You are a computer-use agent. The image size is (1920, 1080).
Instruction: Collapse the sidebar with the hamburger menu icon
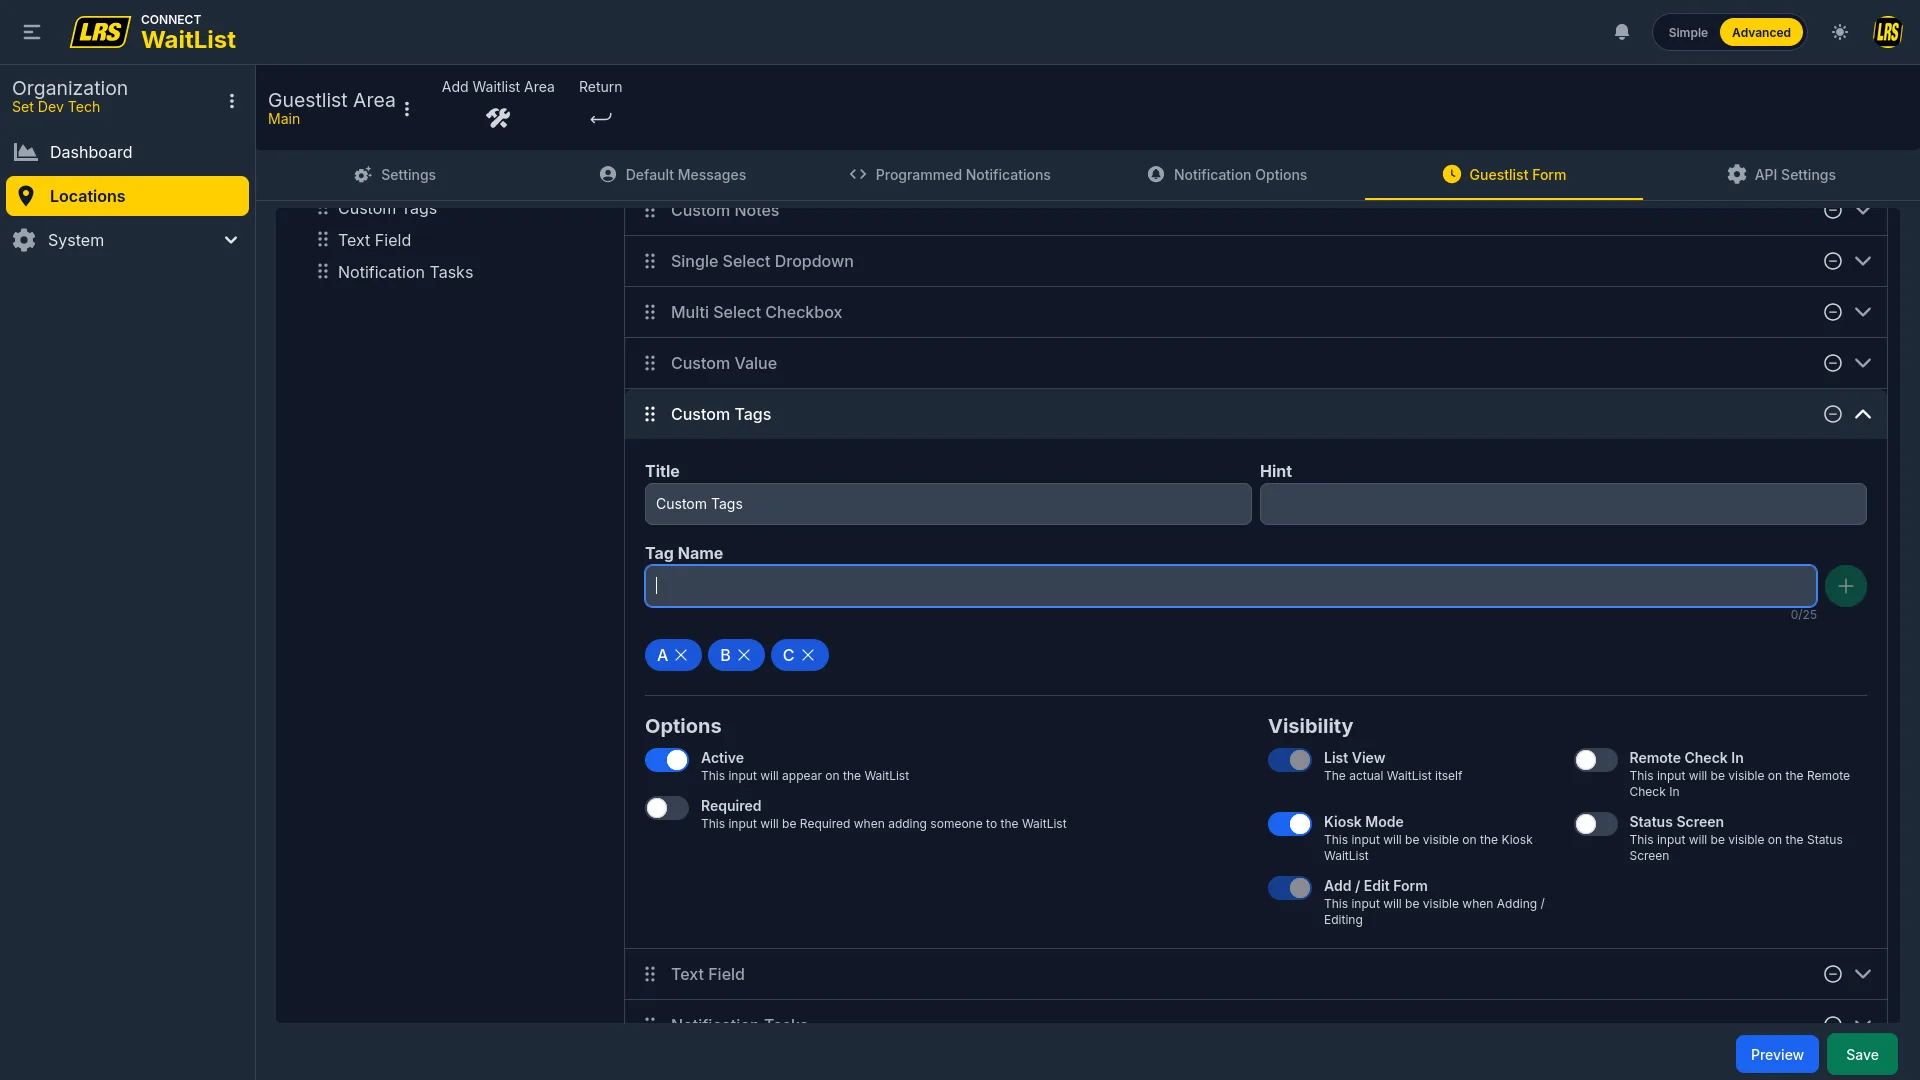coord(32,32)
